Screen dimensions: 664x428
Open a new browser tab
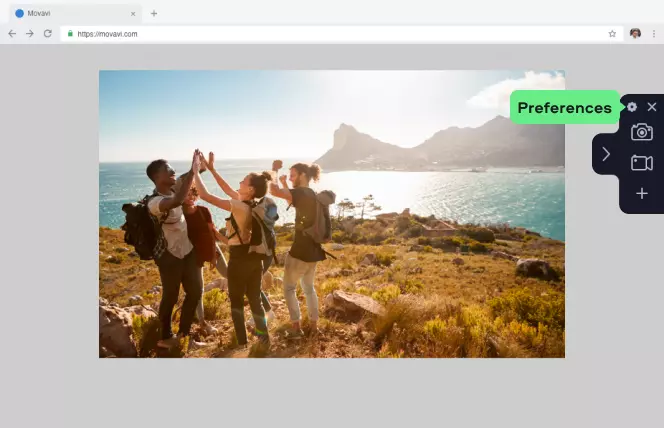(x=154, y=14)
